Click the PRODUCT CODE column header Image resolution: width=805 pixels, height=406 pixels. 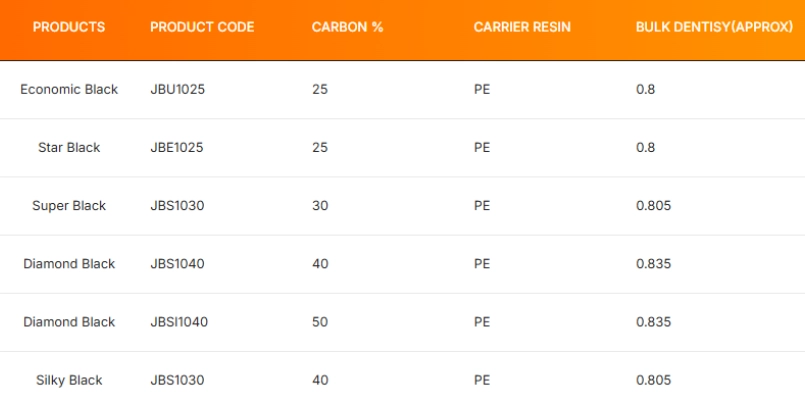coord(201,27)
